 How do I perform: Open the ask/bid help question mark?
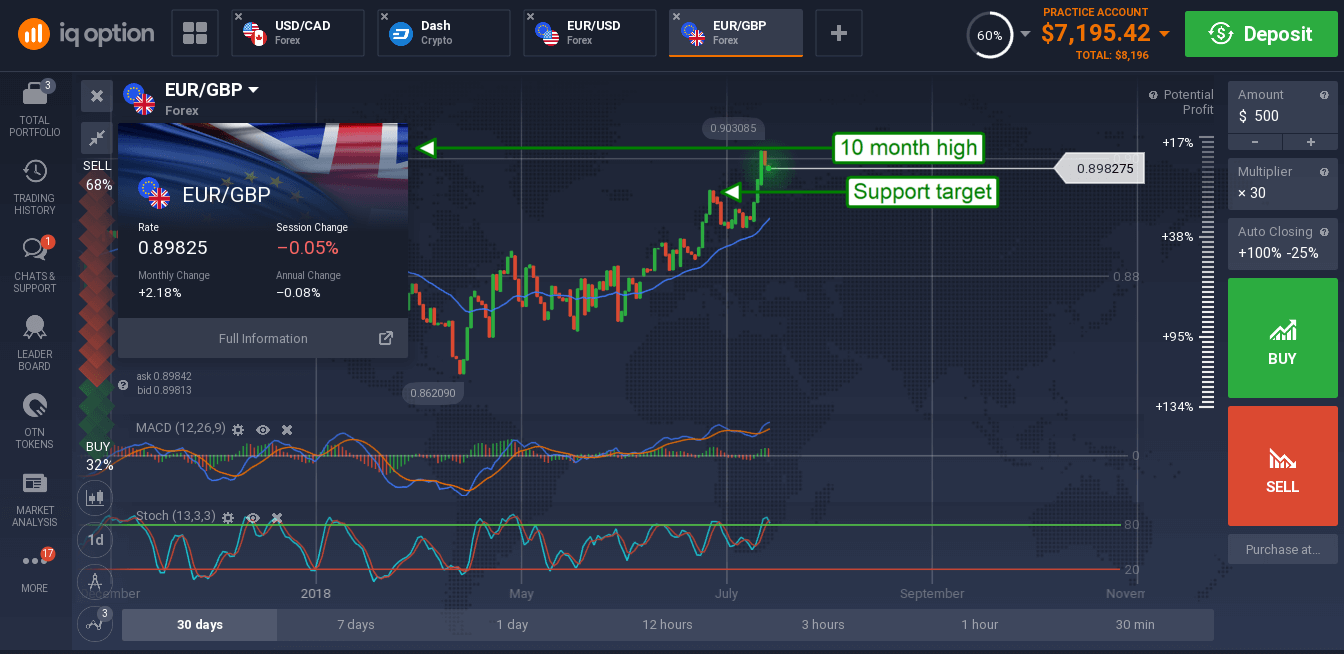pyautogui.click(x=123, y=384)
